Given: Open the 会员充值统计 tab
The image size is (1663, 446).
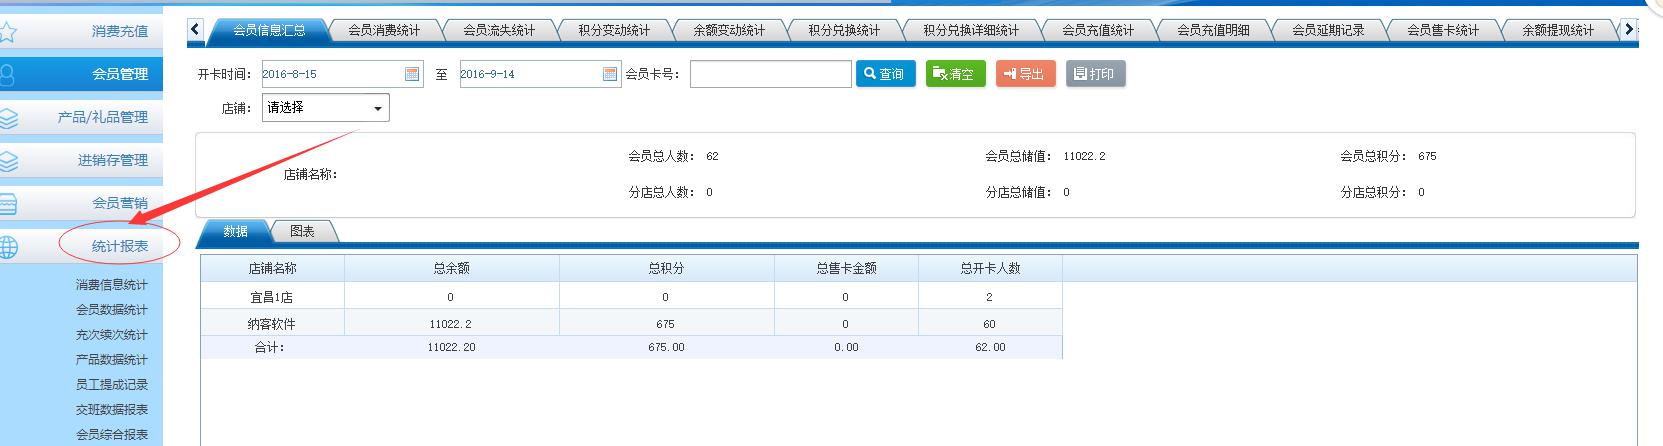Looking at the screenshot, I should pos(1098,31).
